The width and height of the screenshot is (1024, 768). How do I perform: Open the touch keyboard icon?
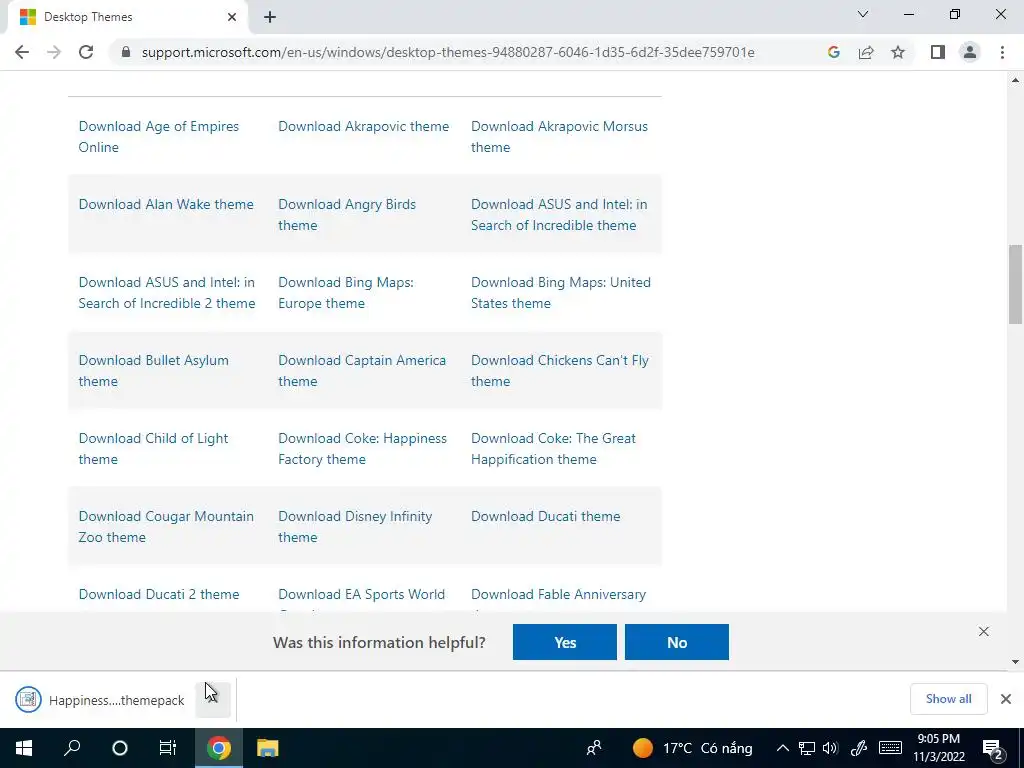pos(890,748)
